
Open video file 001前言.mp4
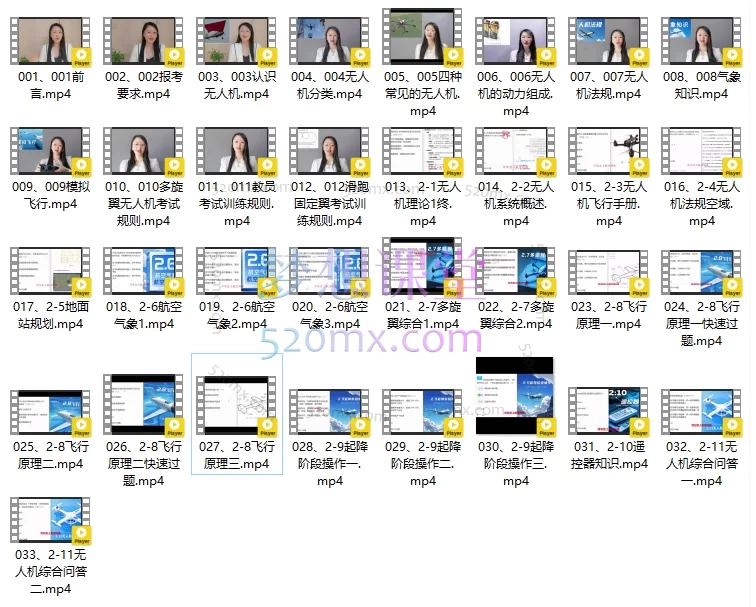(x=51, y=40)
